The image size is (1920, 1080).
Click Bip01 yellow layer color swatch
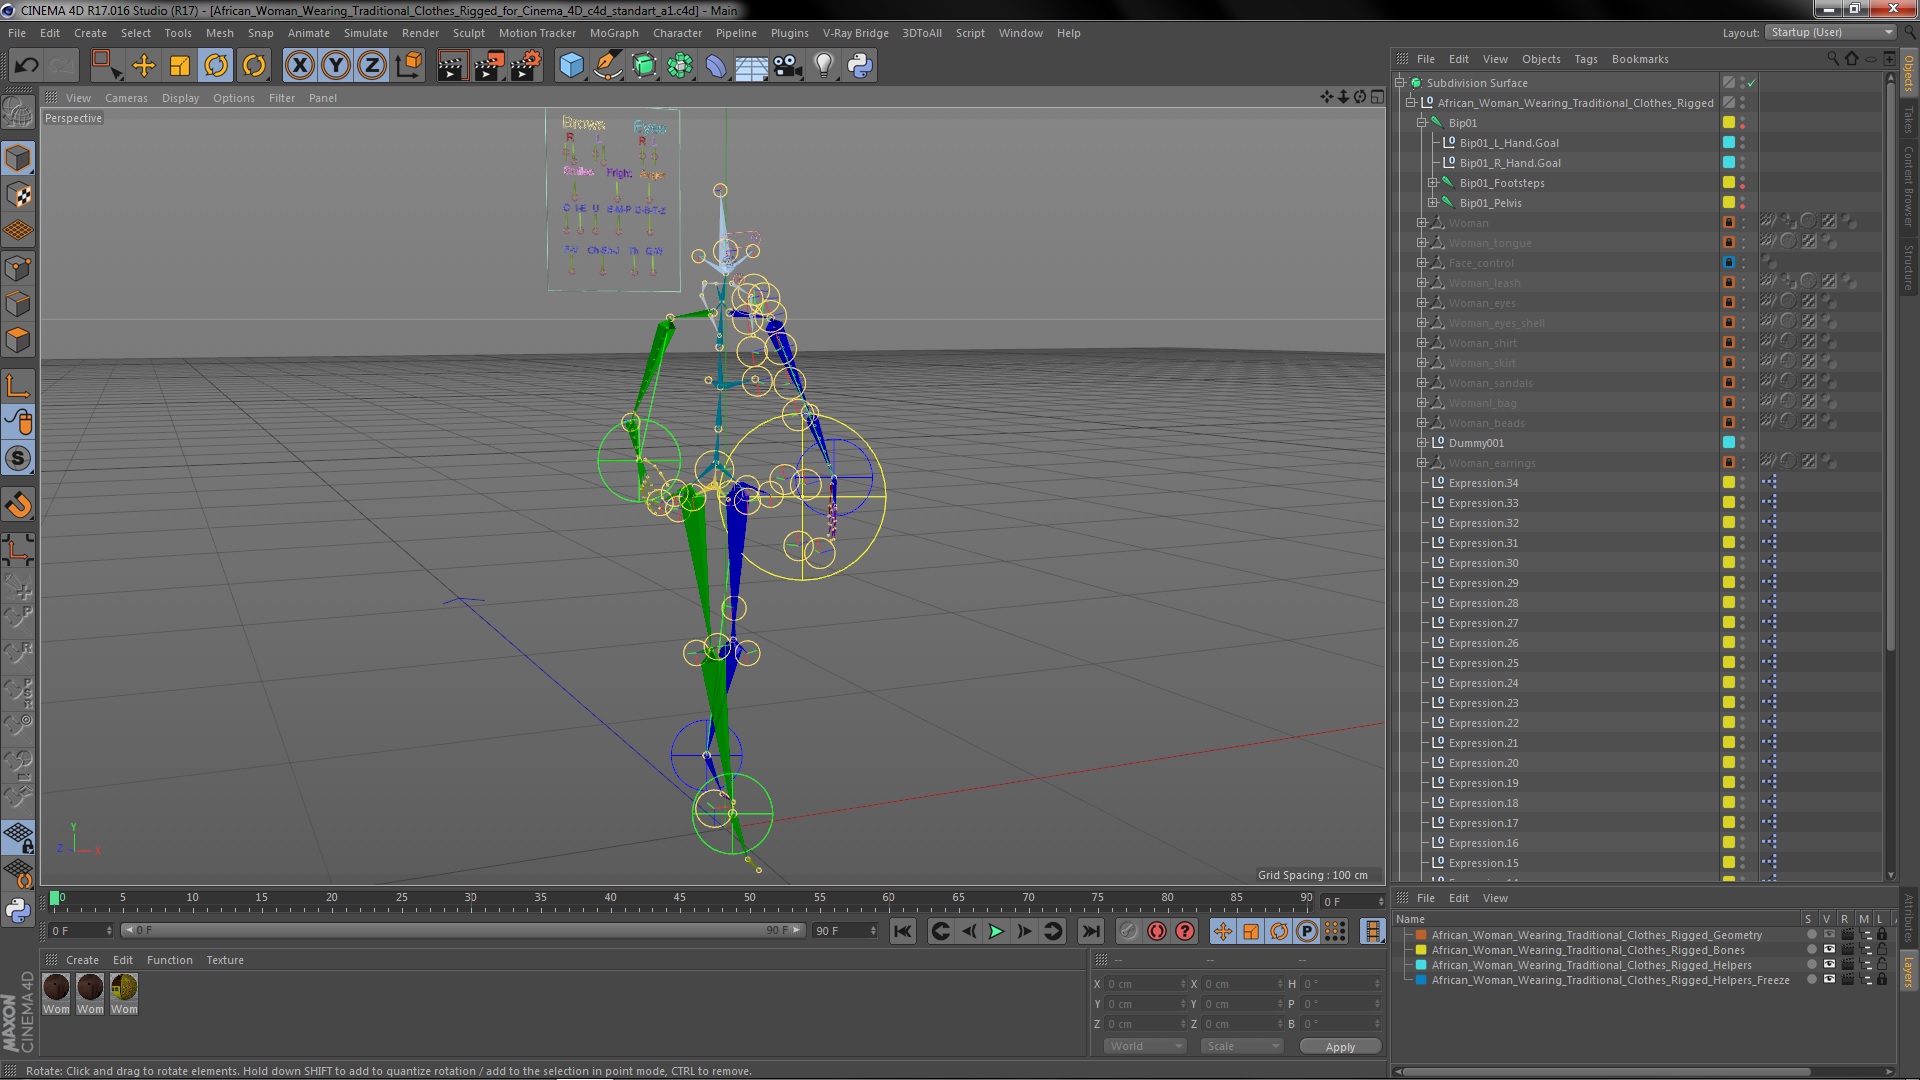1728,123
